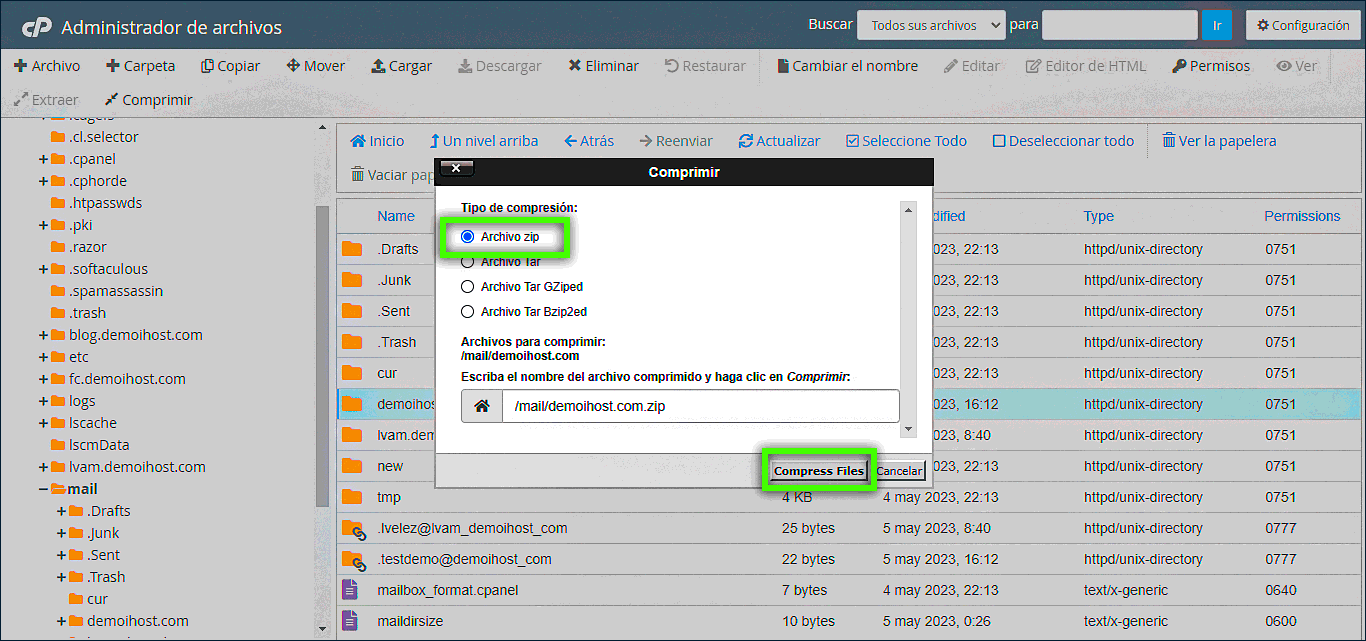Click Seleccione Todo in the toolbar
This screenshot has height=641, width=1366.
[905, 141]
